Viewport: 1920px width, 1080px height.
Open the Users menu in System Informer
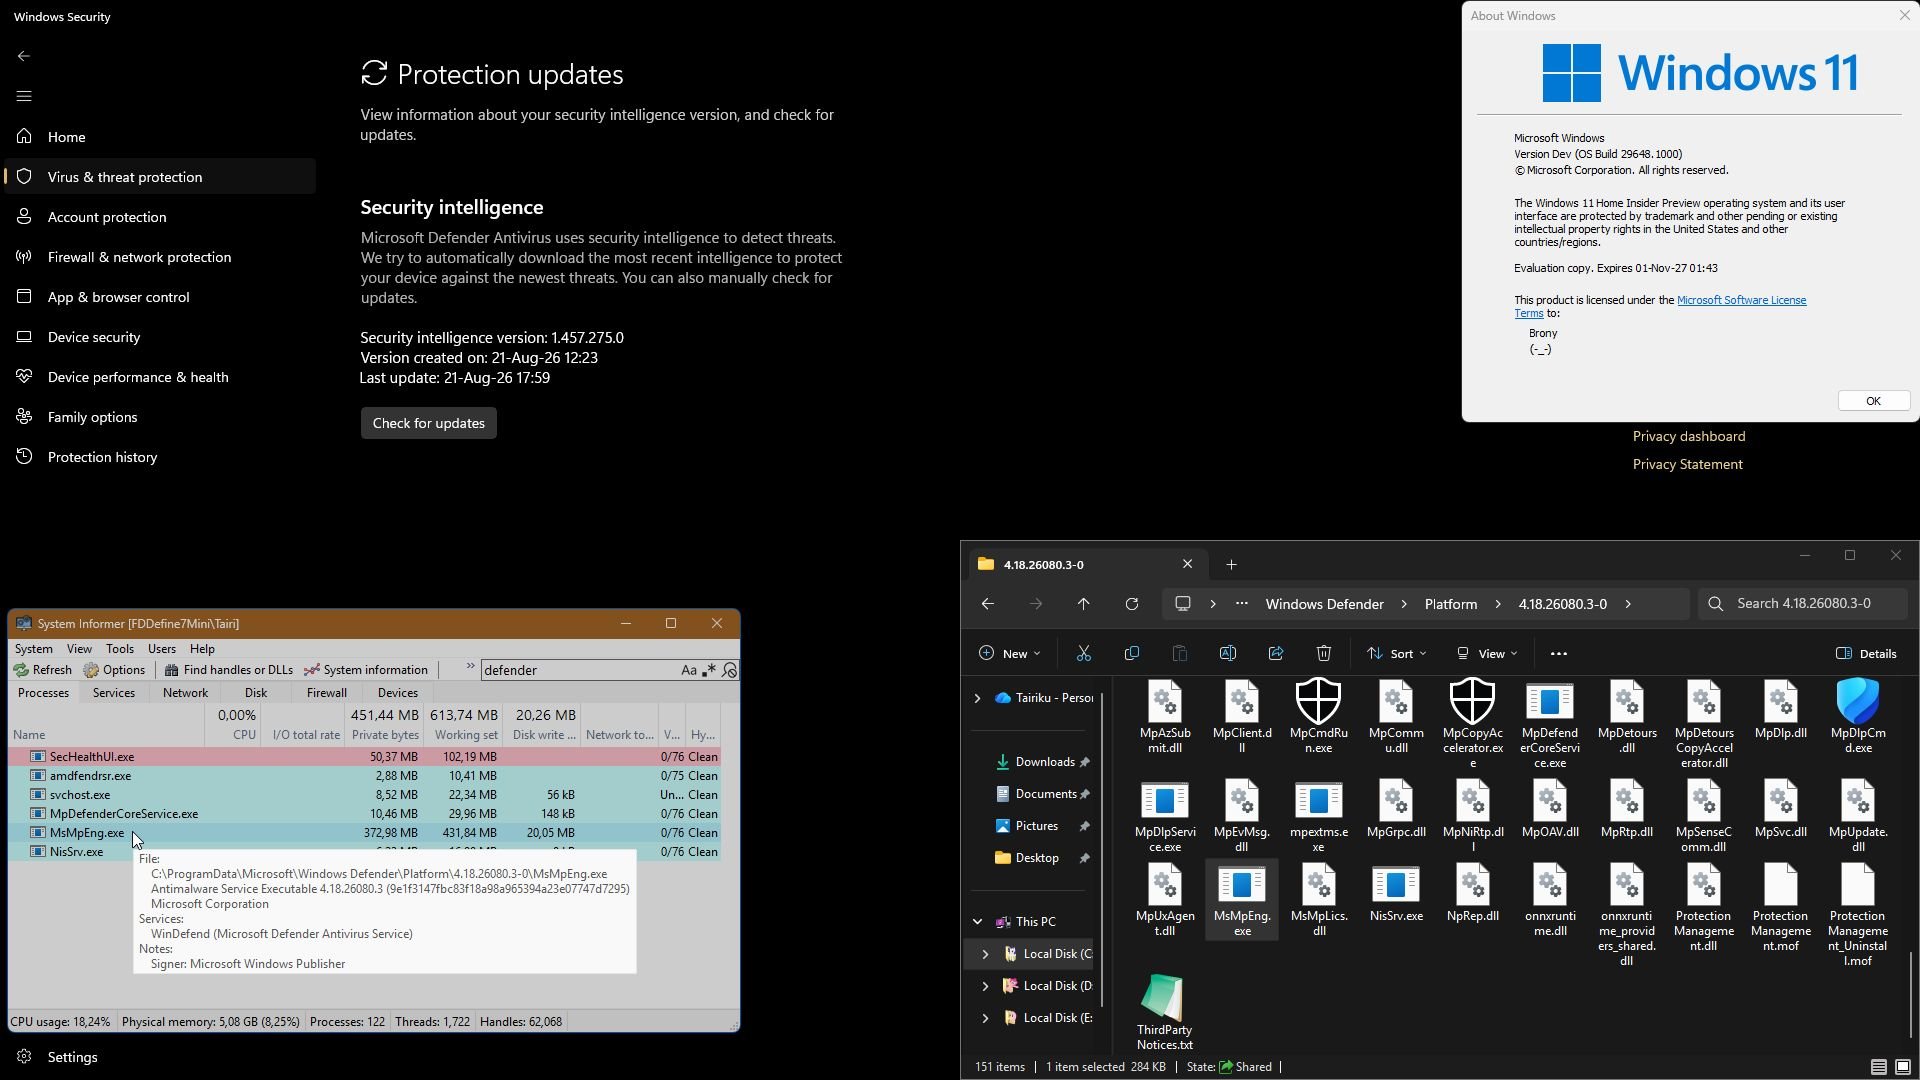(161, 649)
